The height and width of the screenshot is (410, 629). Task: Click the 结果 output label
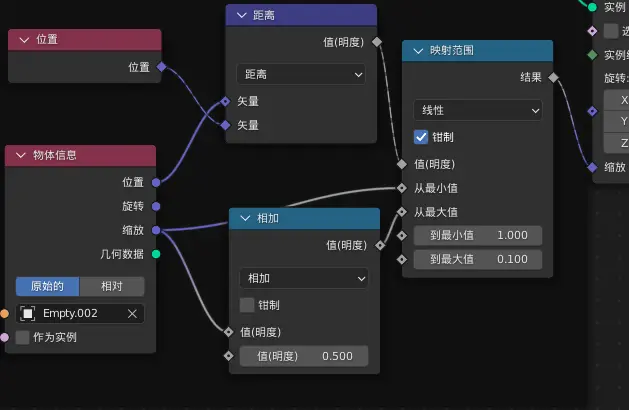531,77
